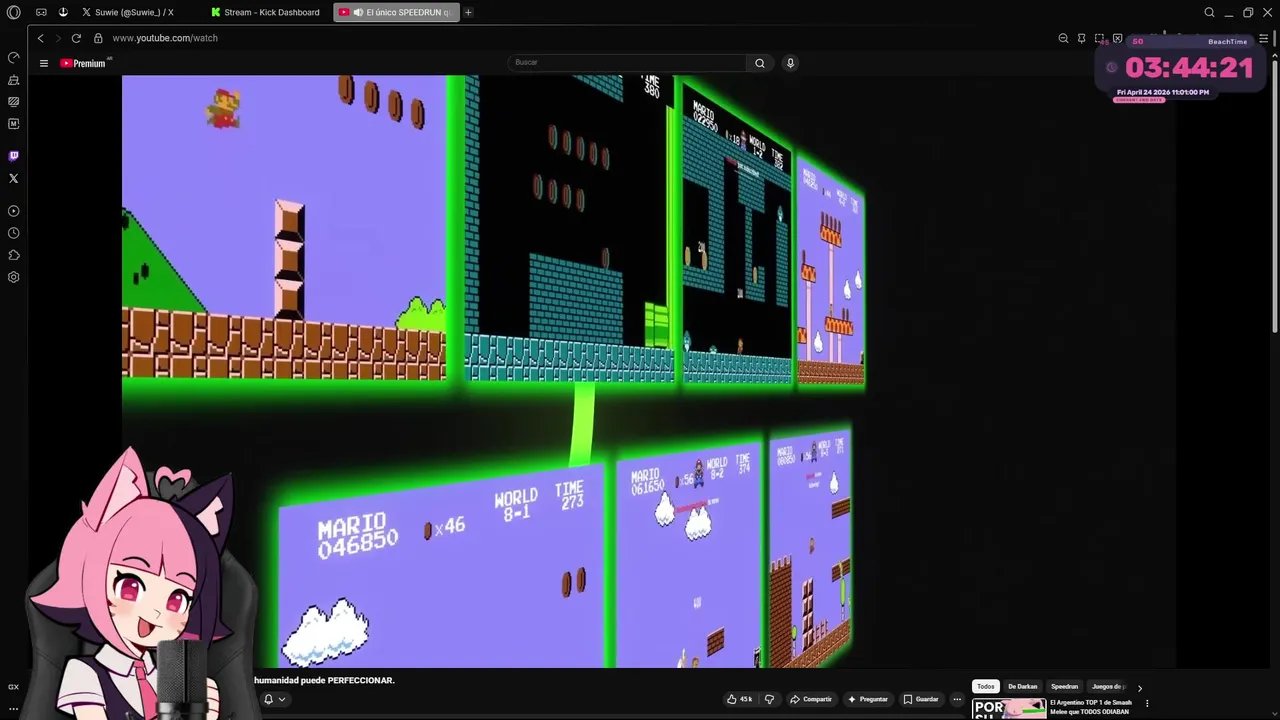The image size is (1280, 720).
Task: Like the video with 45 k likes
Action: pyautogui.click(x=740, y=699)
